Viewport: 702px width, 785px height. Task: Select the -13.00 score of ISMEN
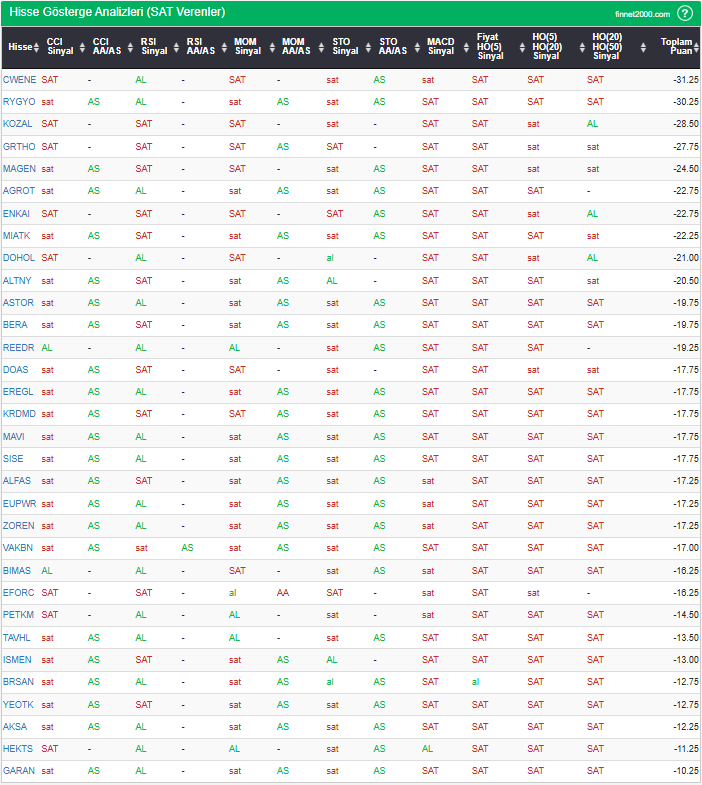[x=685, y=660]
